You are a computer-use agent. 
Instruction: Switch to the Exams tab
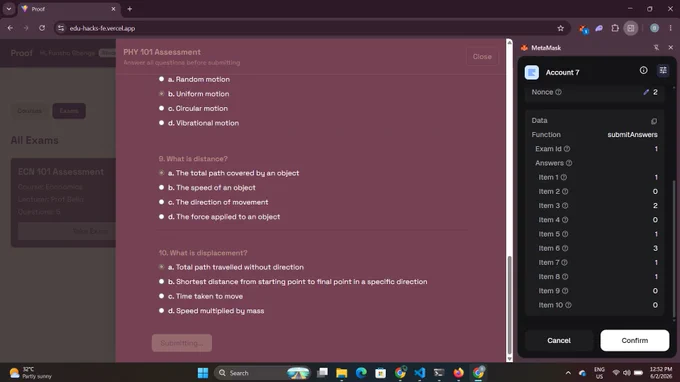click(69, 111)
